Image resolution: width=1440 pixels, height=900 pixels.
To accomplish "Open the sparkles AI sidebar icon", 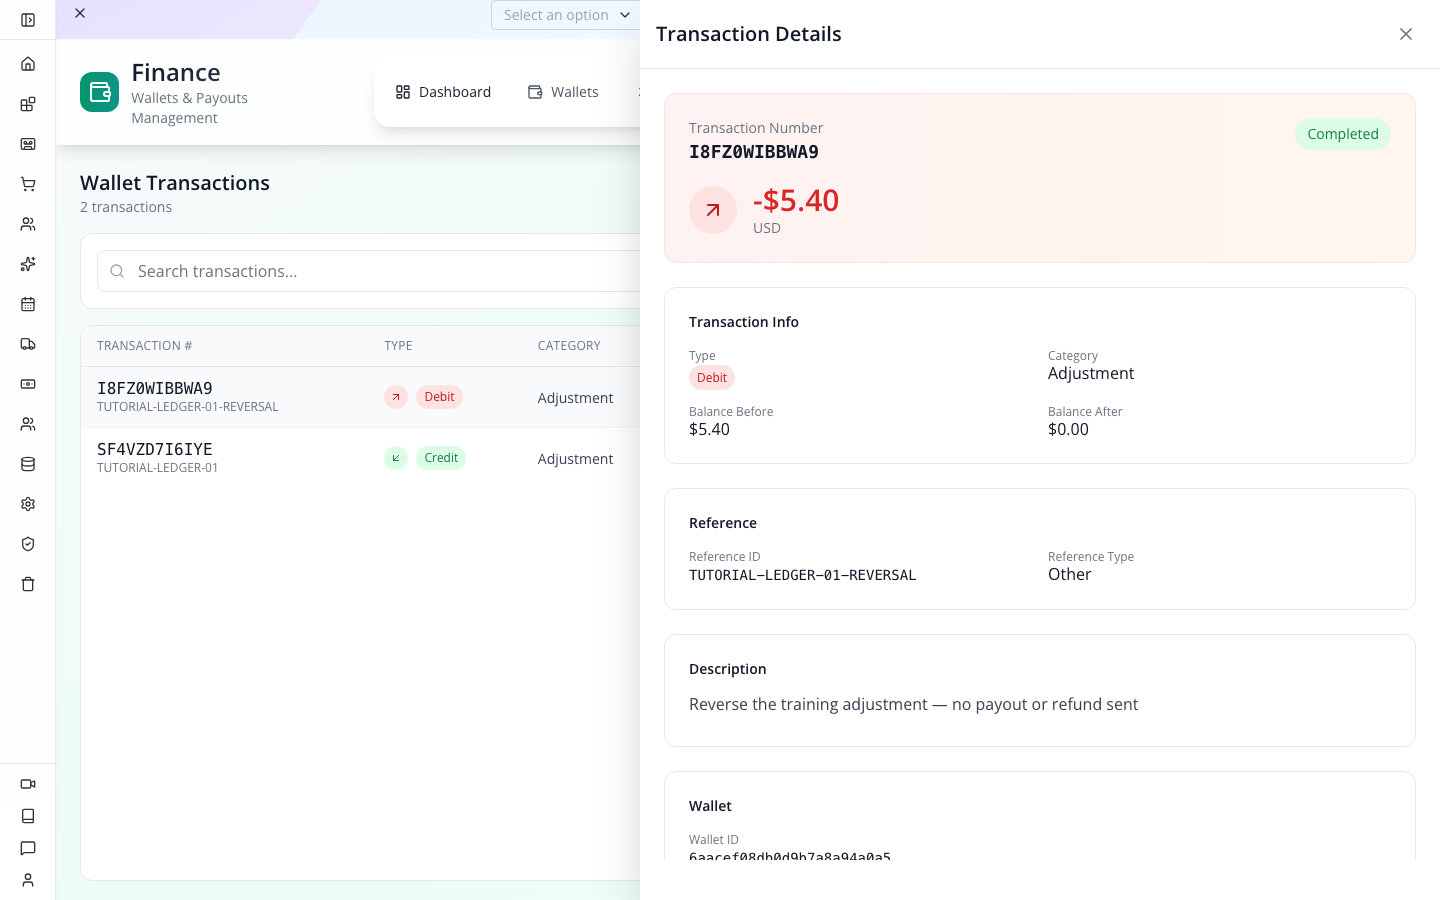I will [x=28, y=264].
